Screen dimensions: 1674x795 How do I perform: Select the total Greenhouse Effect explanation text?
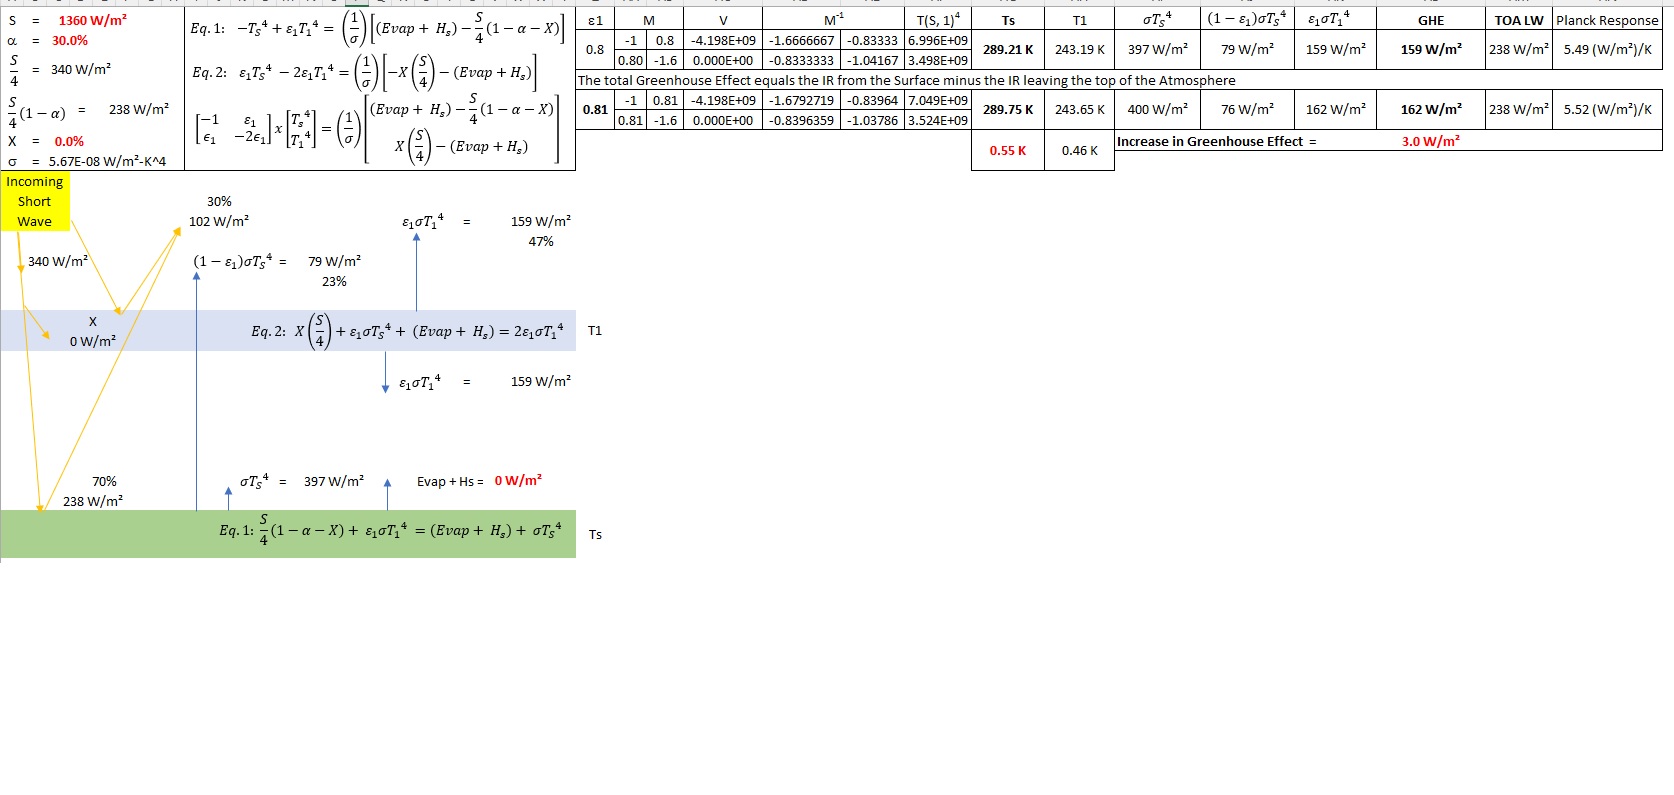pyautogui.click(x=906, y=80)
